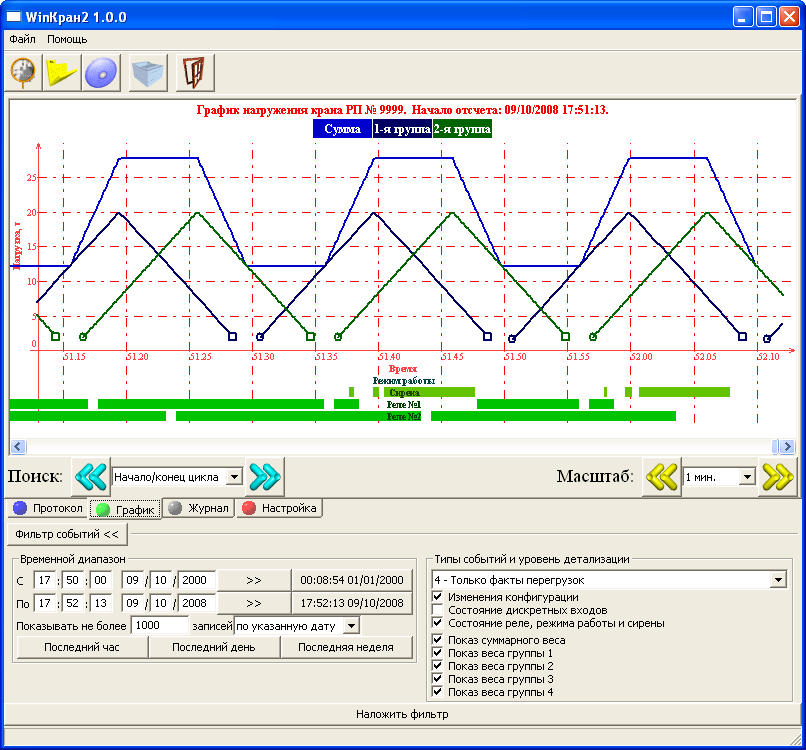Click the Сирена label on chart
Image resolution: width=806 pixels, height=750 pixels.
pos(404,393)
